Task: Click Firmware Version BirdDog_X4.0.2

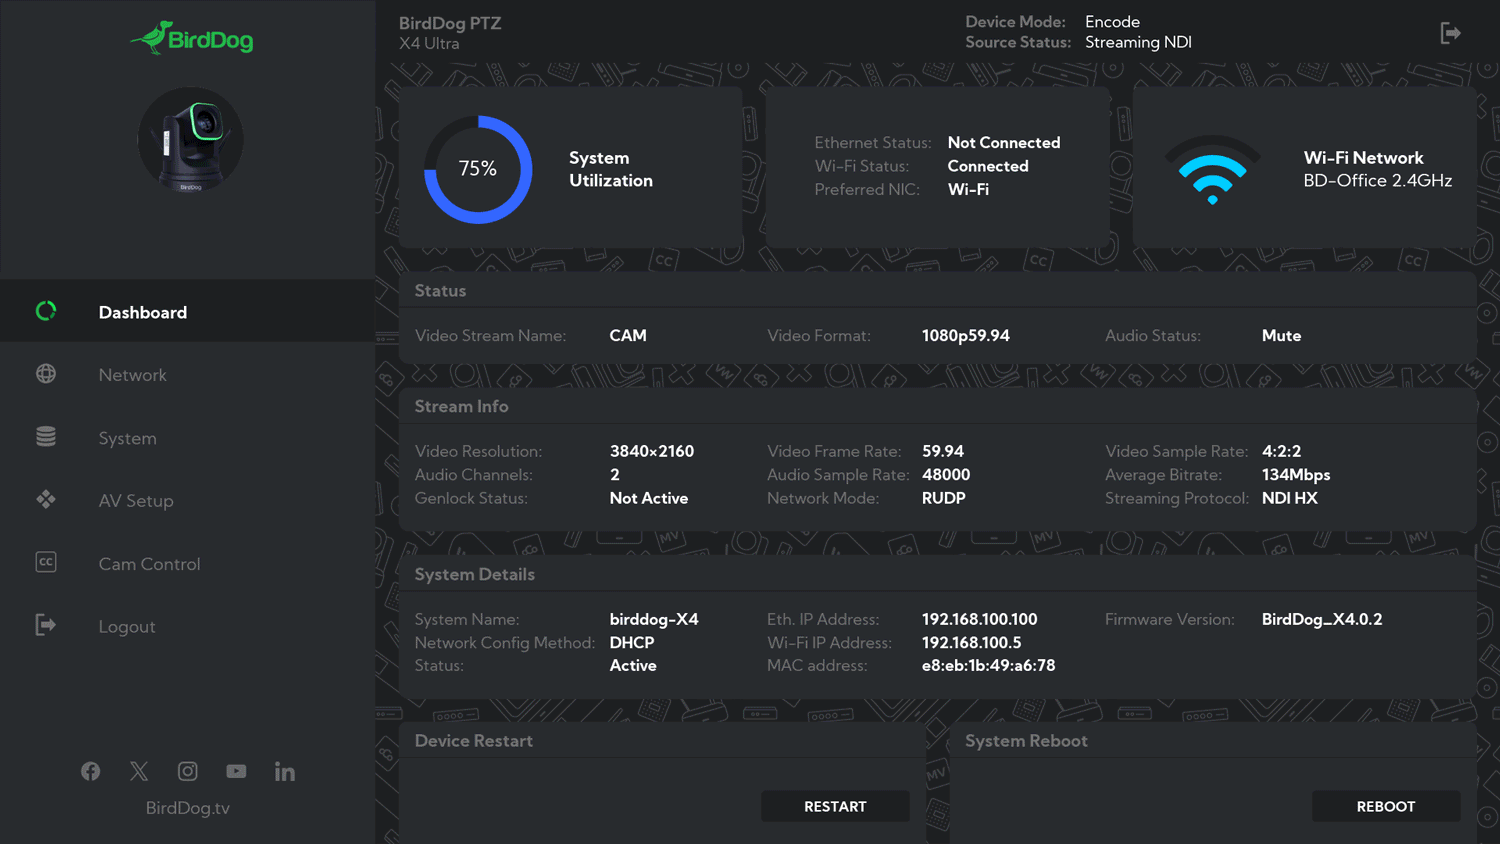Action: (1322, 620)
